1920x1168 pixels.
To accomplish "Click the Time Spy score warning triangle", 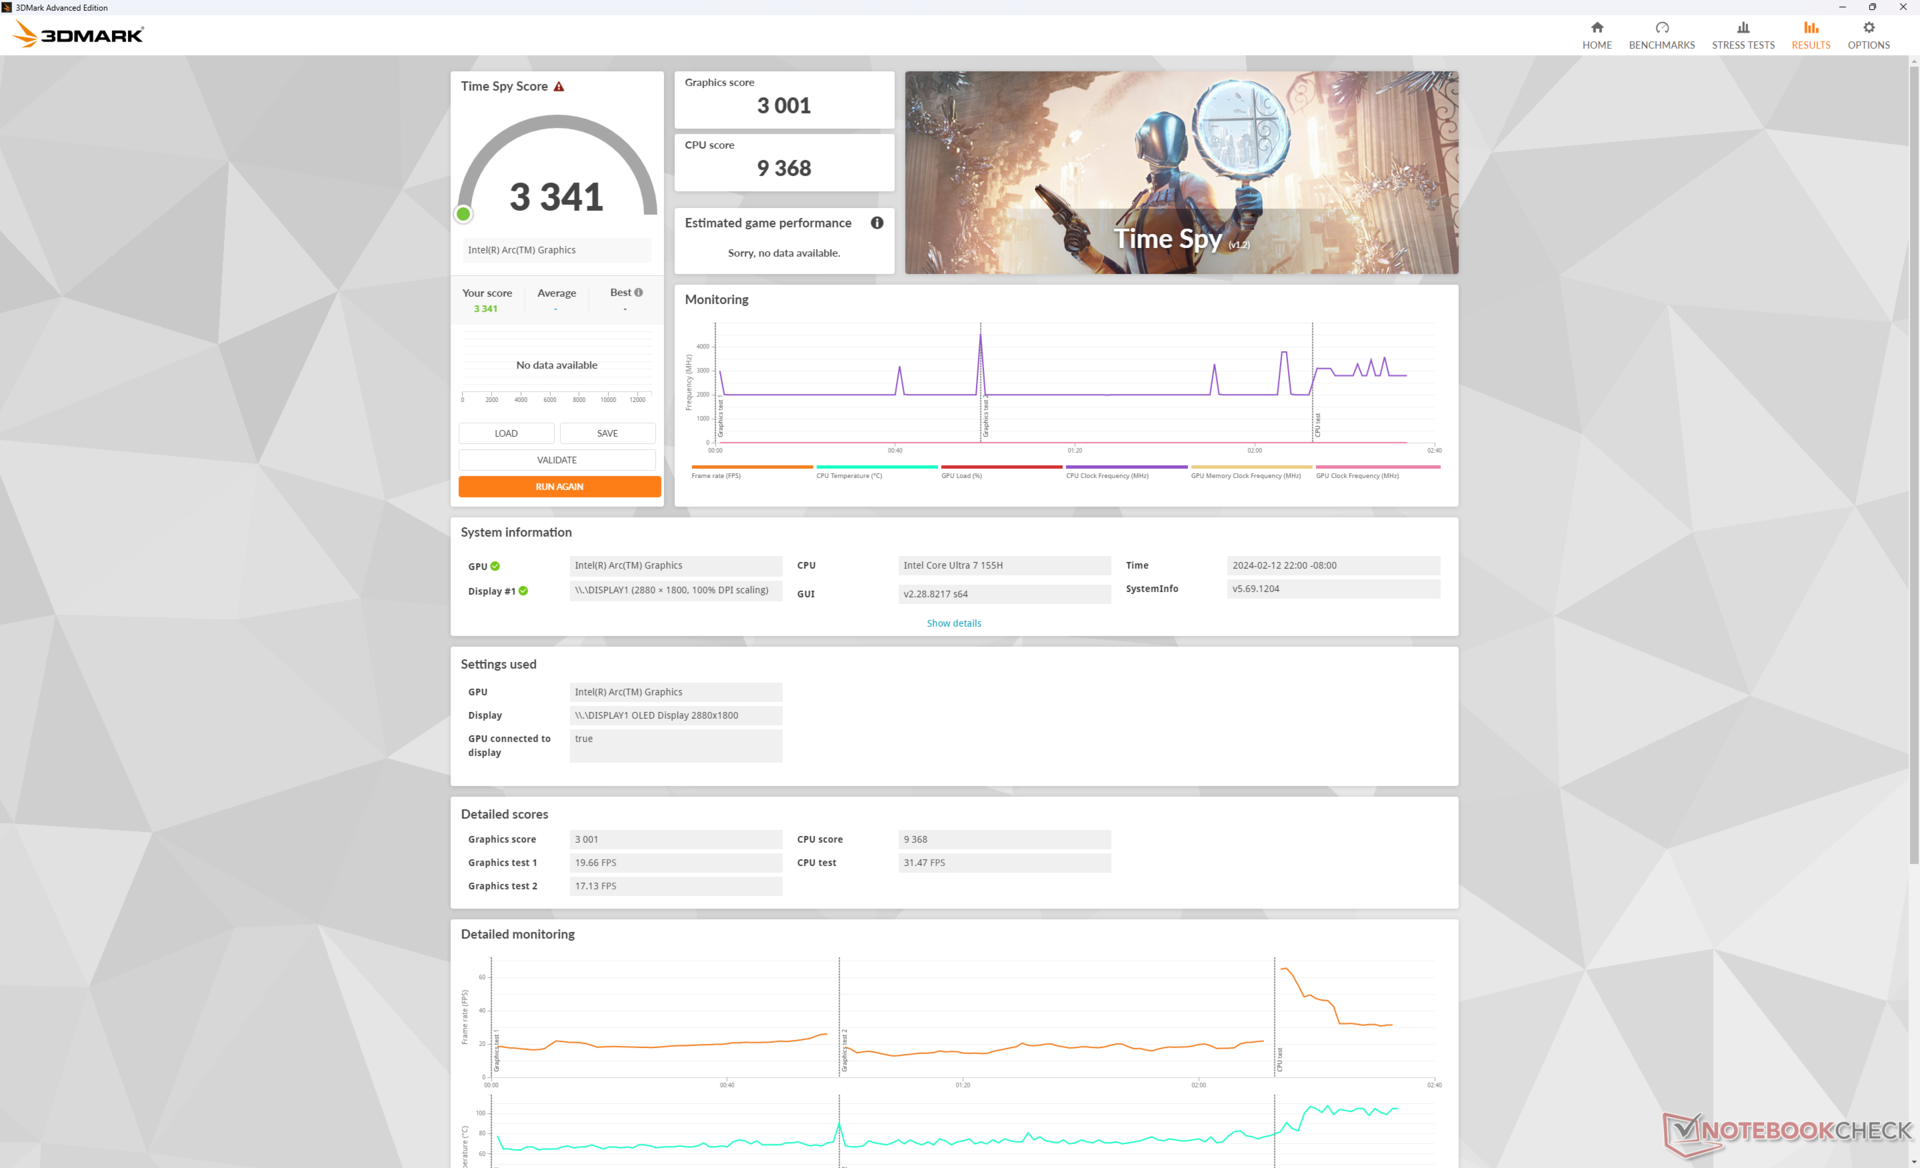I will pos(559,87).
